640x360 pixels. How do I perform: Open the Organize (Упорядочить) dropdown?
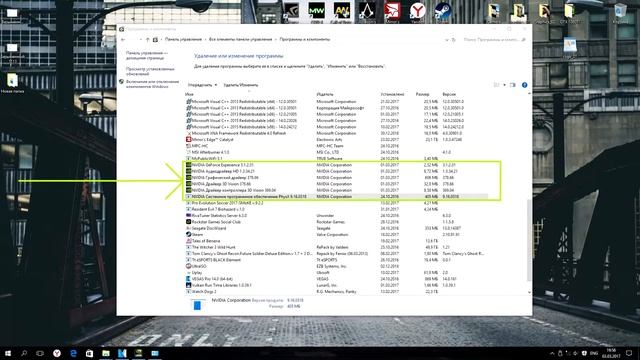tap(202, 85)
